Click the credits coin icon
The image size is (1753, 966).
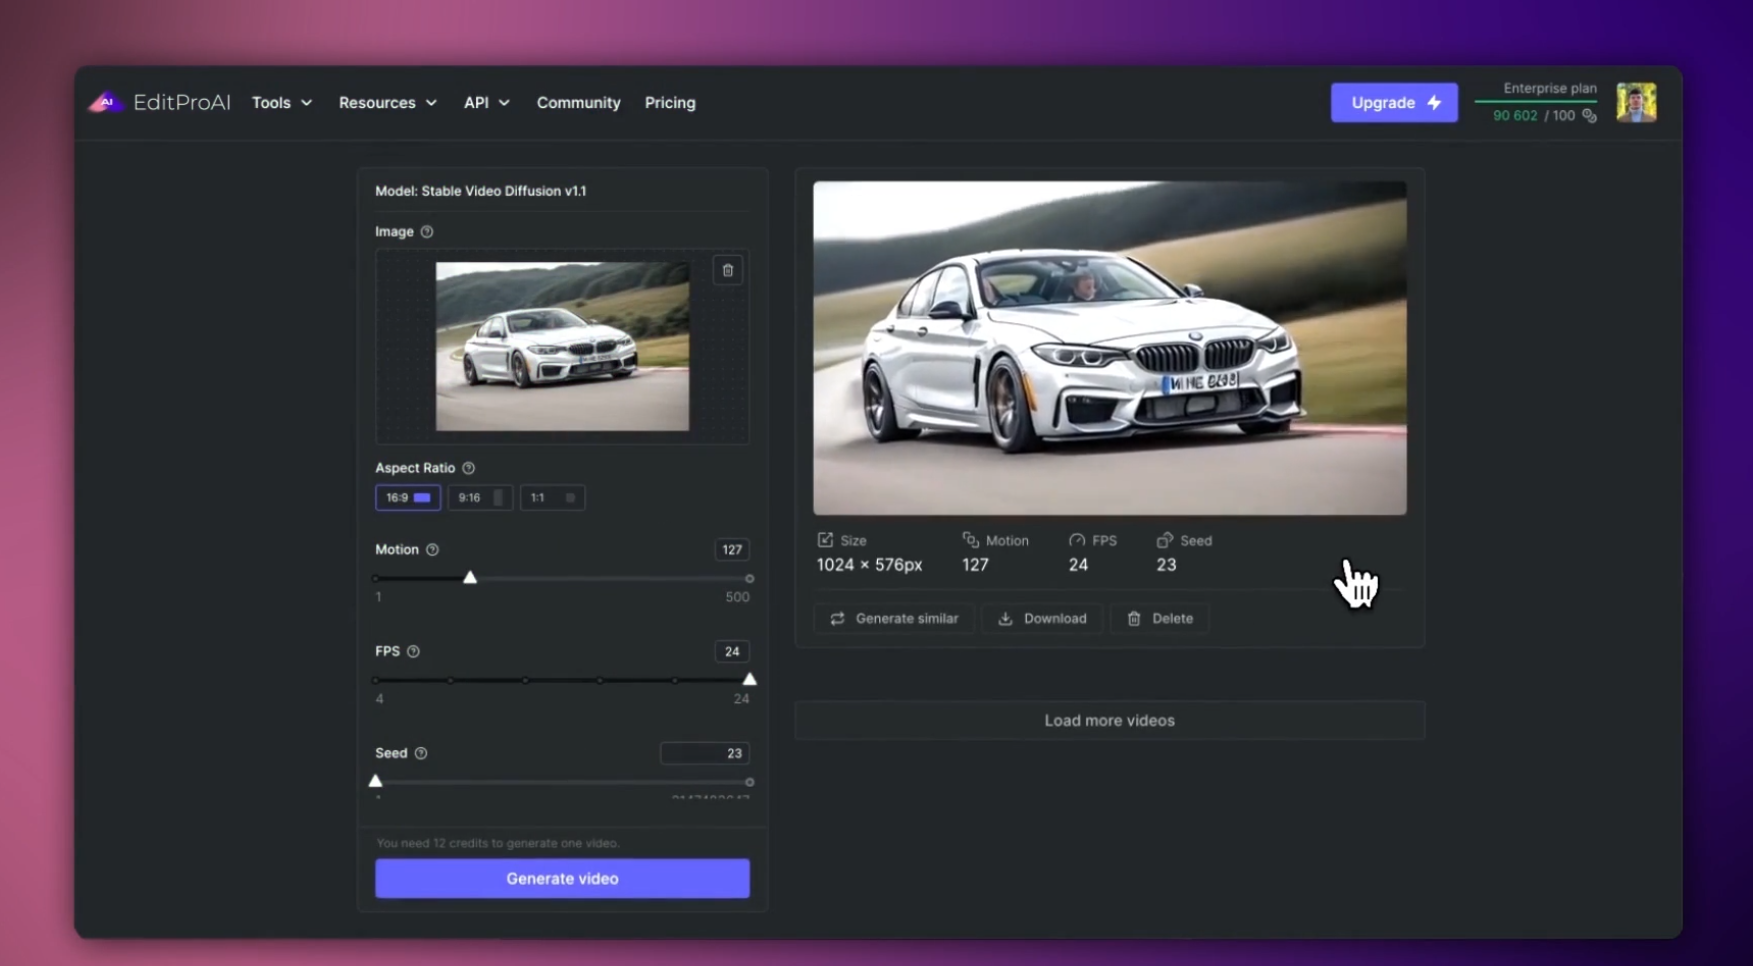click(x=1589, y=116)
